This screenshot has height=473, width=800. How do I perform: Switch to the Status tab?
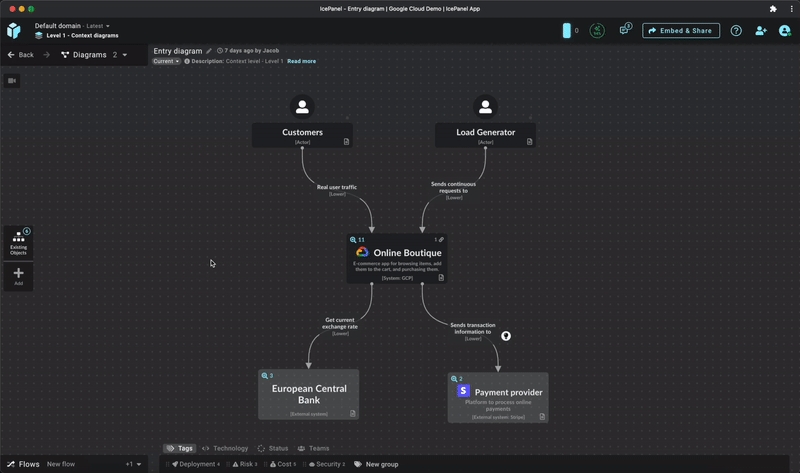pyautogui.click(x=273, y=449)
